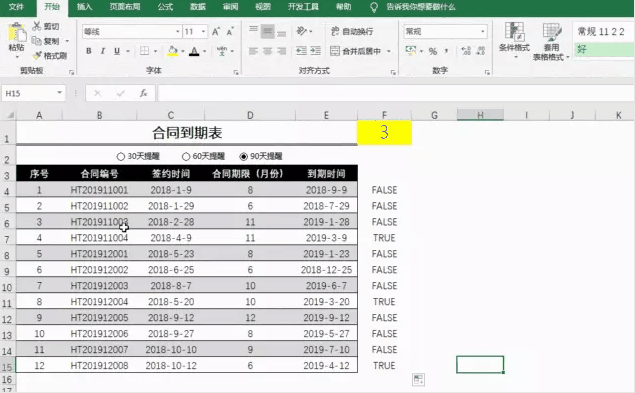This screenshot has height=393, width=635.
Task: Open the number format dropdown
Action: tap(483, 32)
